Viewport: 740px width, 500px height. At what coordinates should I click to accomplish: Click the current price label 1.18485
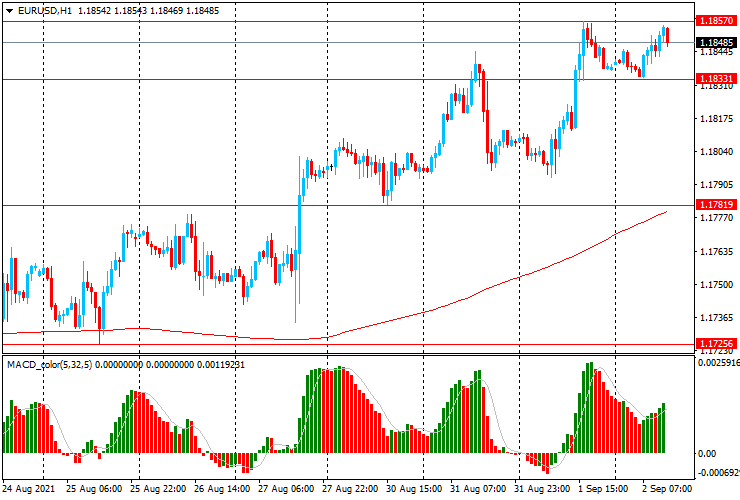tap(716, 42)
